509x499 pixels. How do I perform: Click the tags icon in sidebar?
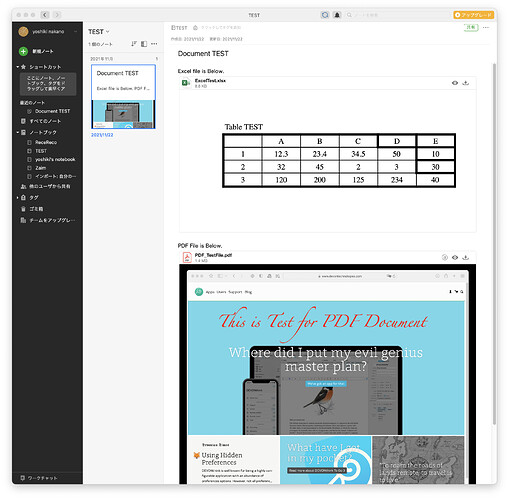(23, 198)
